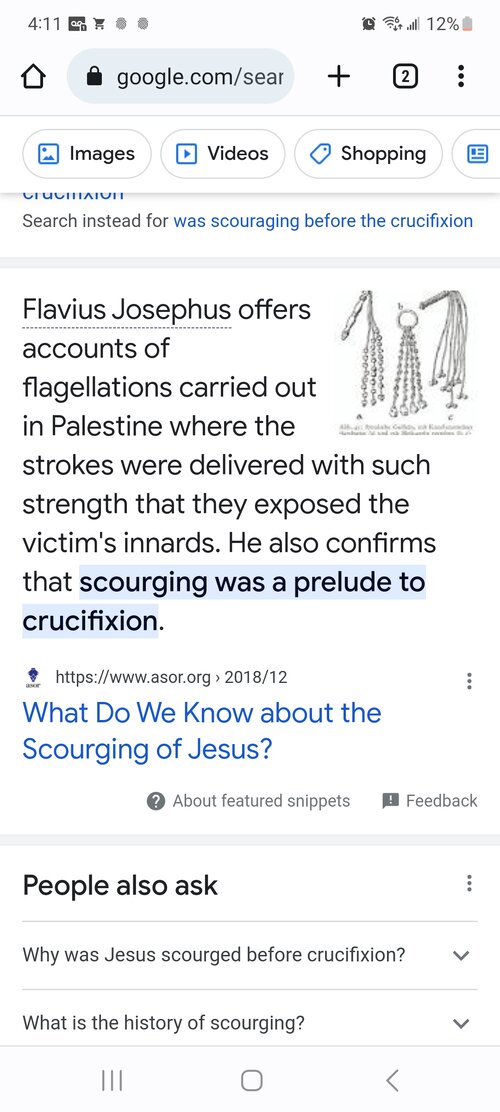Image resolution: width=500 pixels, height=1112 pixels.
Task: Tap the scourge whip illustration thumbnail
Action: pyautogui.click(x=404, y=362)
